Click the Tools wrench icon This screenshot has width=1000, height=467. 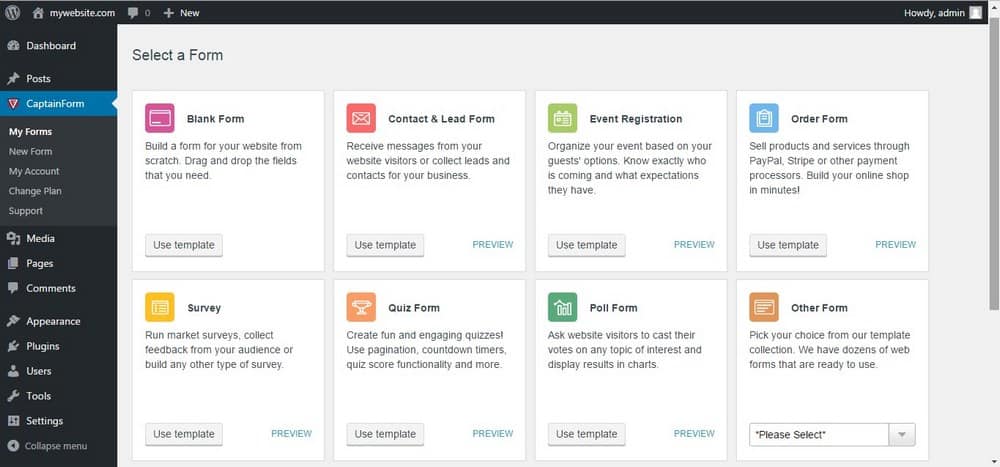coord(13,396)
